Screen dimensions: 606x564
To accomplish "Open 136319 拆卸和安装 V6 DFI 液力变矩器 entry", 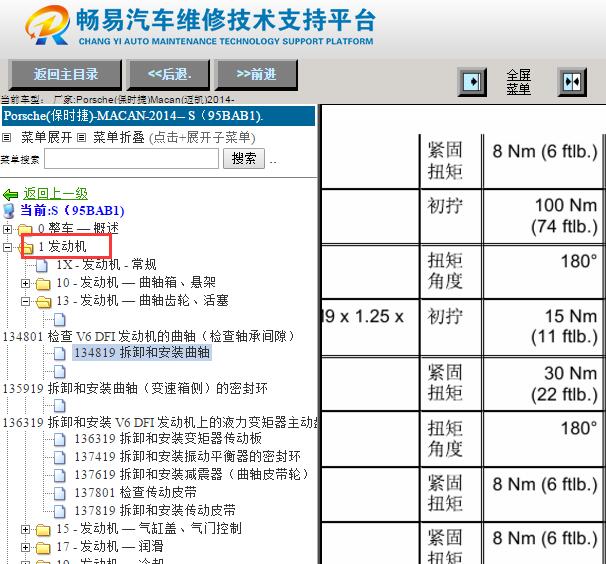I will coord(160,422).
